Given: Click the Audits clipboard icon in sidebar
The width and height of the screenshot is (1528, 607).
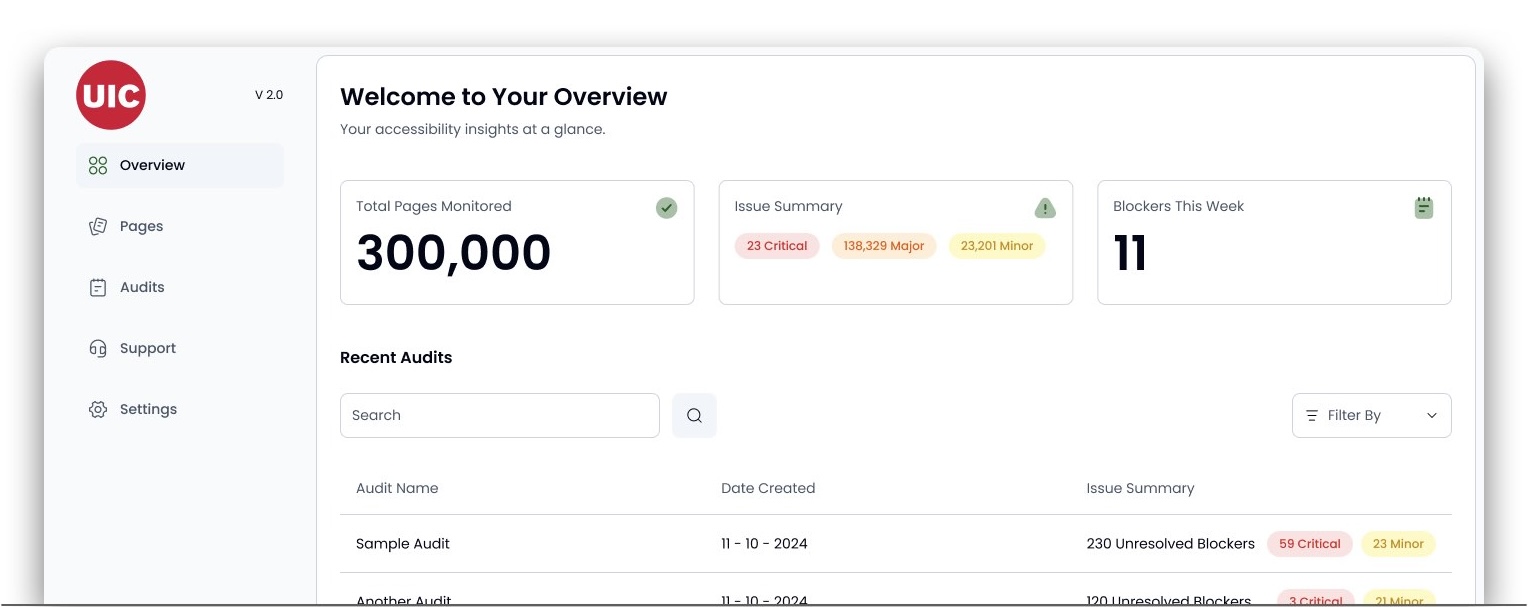Looking at the screenshot, I should [98, 288].
